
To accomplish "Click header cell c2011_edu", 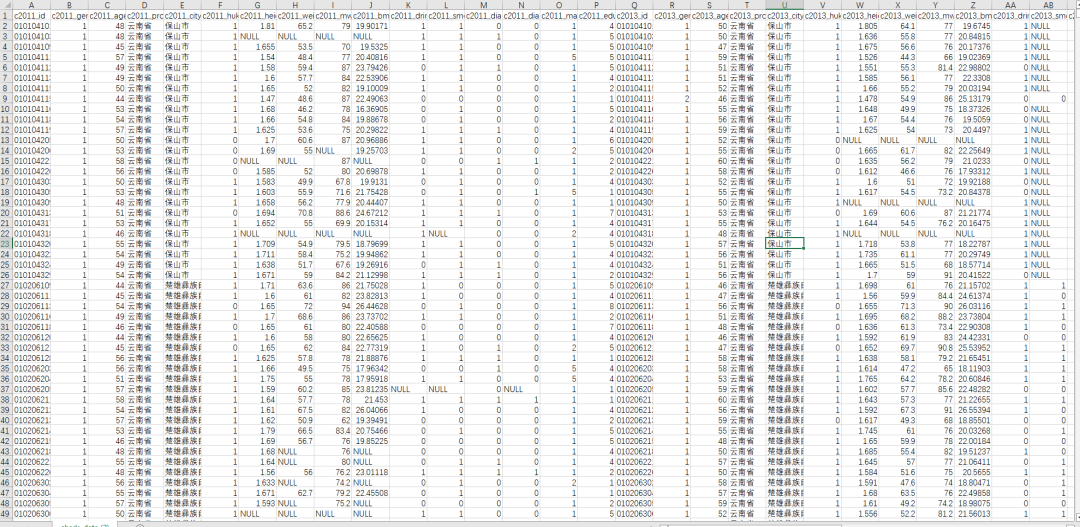I will click(596, 14).
